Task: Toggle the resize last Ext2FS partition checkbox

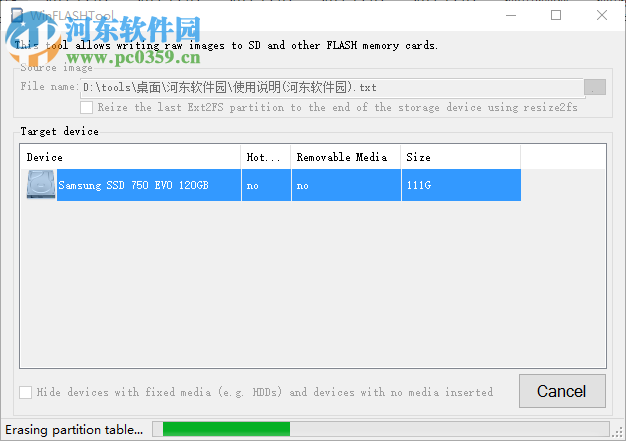Action: [x=87, y=107]
